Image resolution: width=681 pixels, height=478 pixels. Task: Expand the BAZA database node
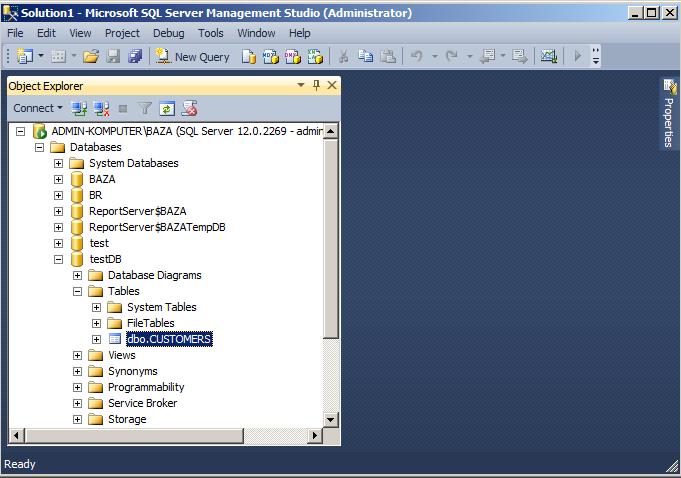click(x=59, y=179)
